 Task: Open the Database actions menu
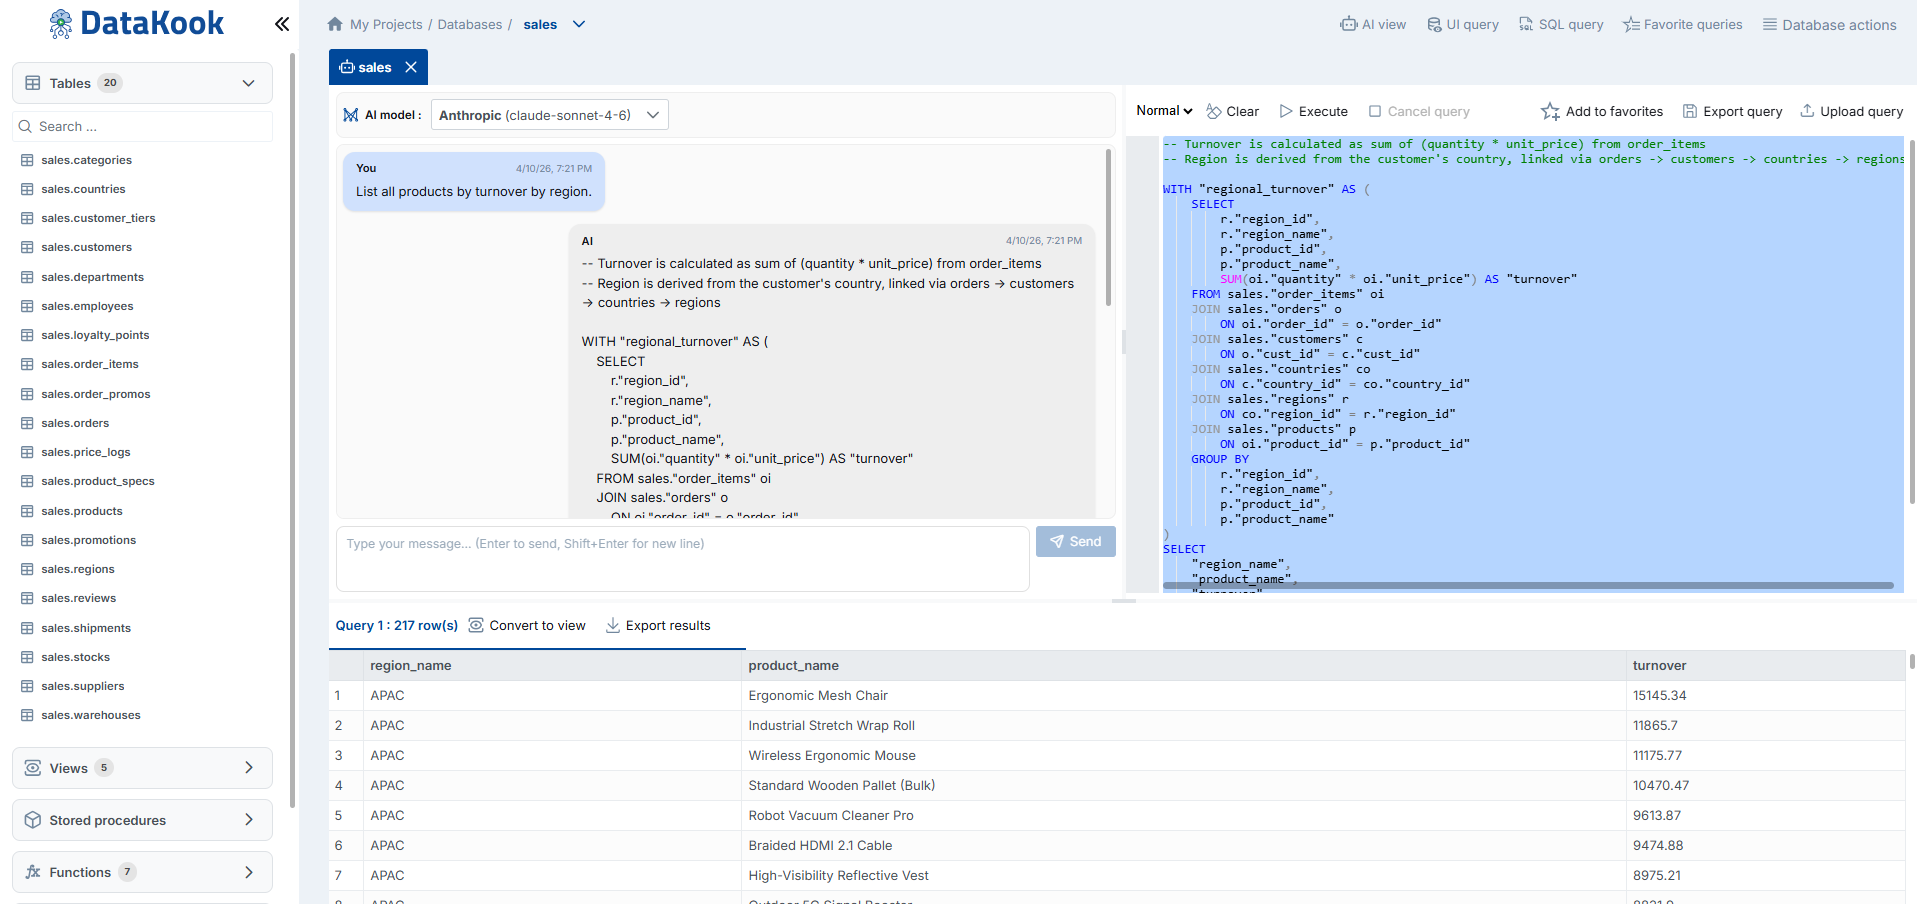pyautogui.click(x=1829, y=24)
